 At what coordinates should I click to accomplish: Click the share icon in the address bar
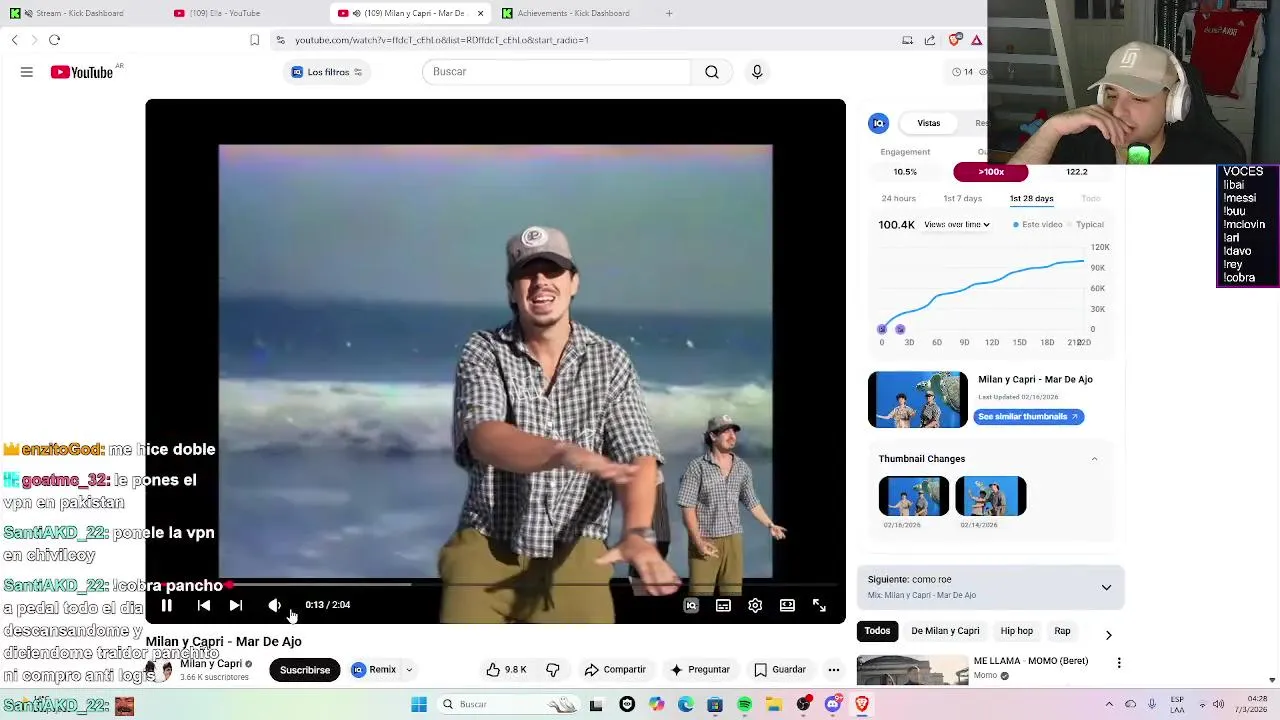tap(930, 40)
